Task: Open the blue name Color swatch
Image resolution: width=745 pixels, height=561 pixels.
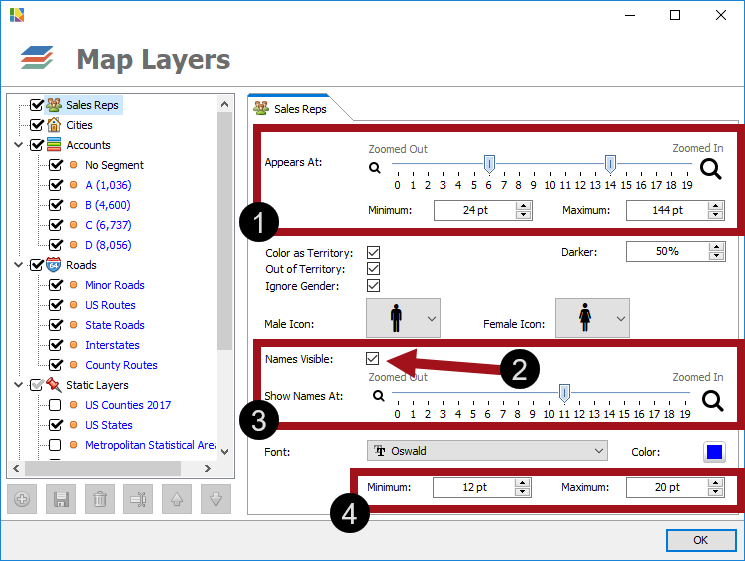Action: [x=714, y=452]
